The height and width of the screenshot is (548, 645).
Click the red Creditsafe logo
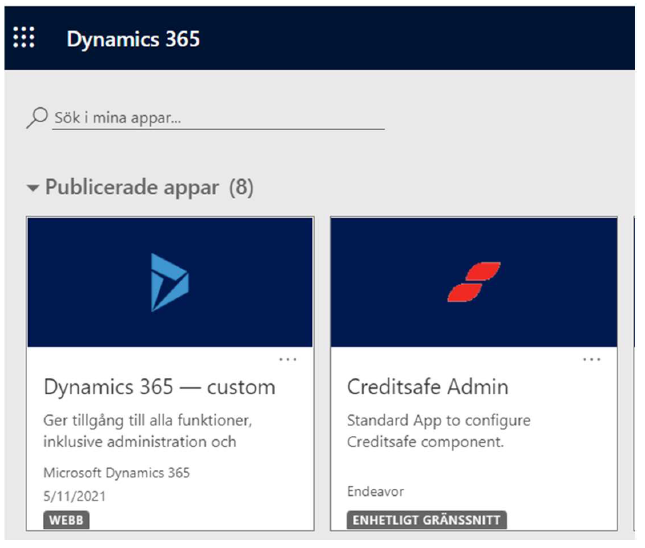[473, 282]
